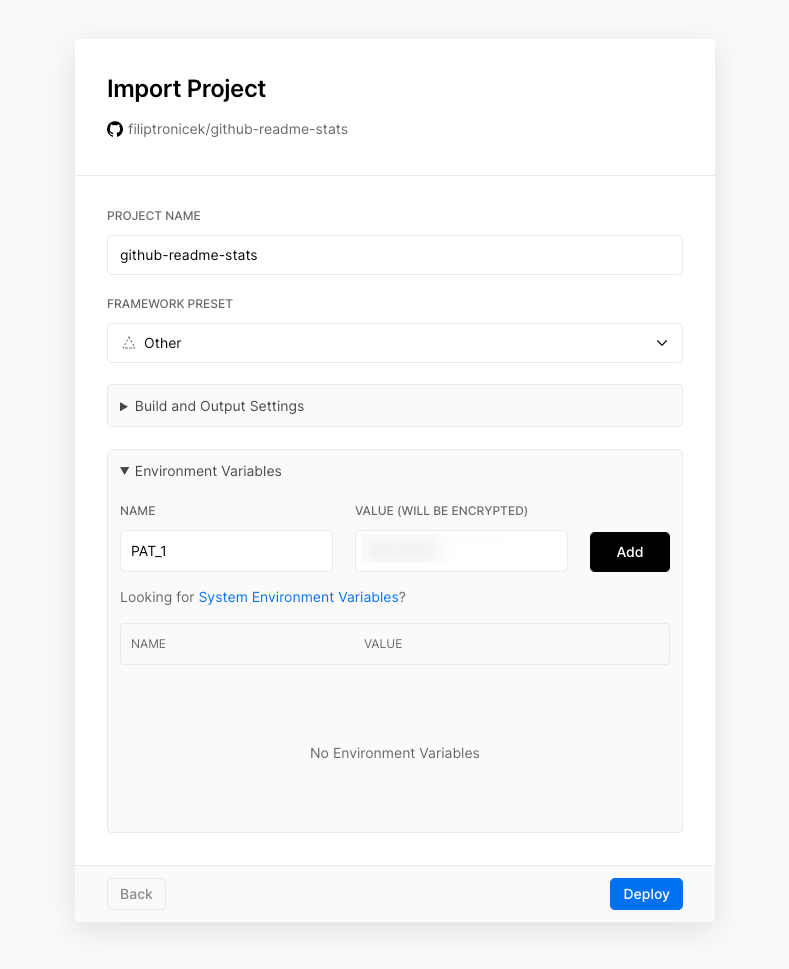Focus the Project Name input field
The width and height of the screenshot is (789, 969).
point(394,255)
